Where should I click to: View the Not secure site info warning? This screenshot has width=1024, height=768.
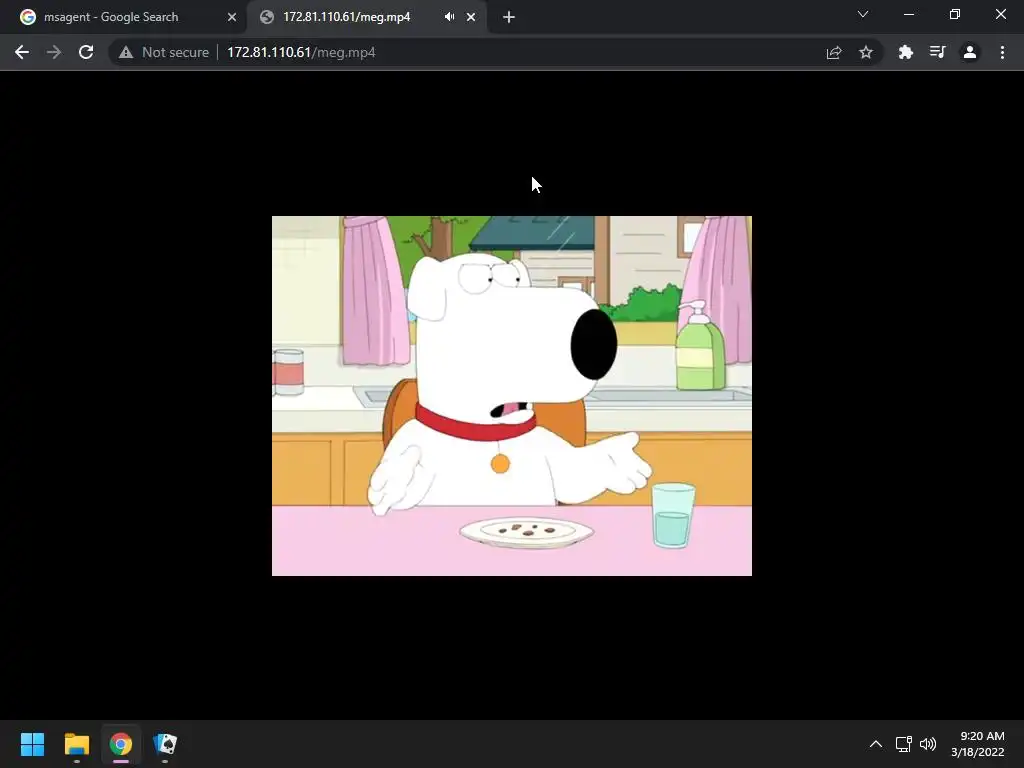coord(163,52)
